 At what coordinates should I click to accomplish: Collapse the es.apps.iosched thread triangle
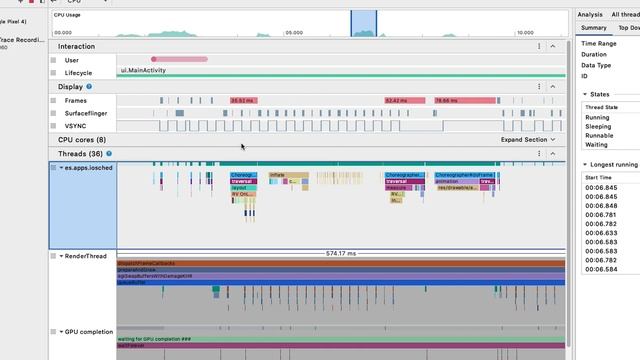coord(61,168)
